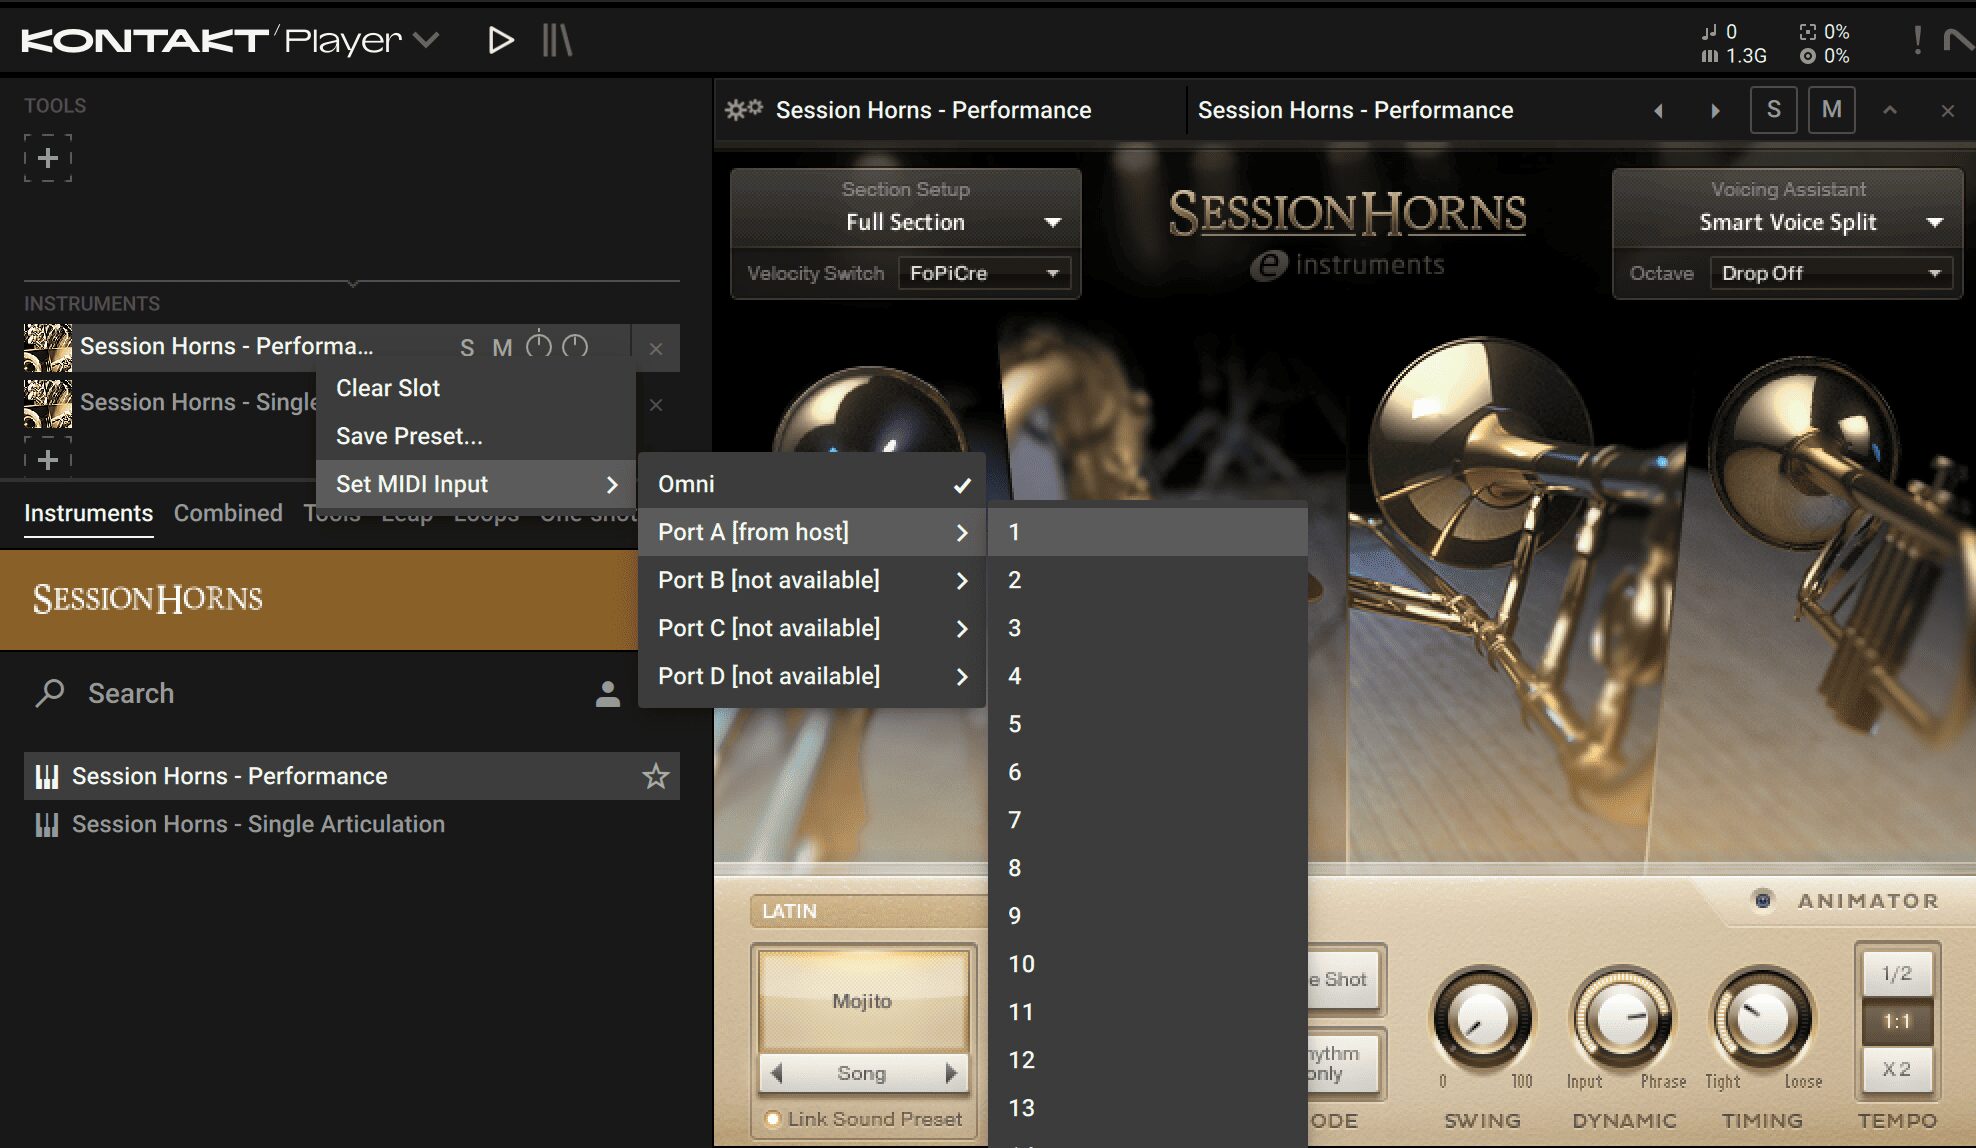Choose Save Preset menu entry
Screen dimensions: 1976x1148
click(476, 436)
